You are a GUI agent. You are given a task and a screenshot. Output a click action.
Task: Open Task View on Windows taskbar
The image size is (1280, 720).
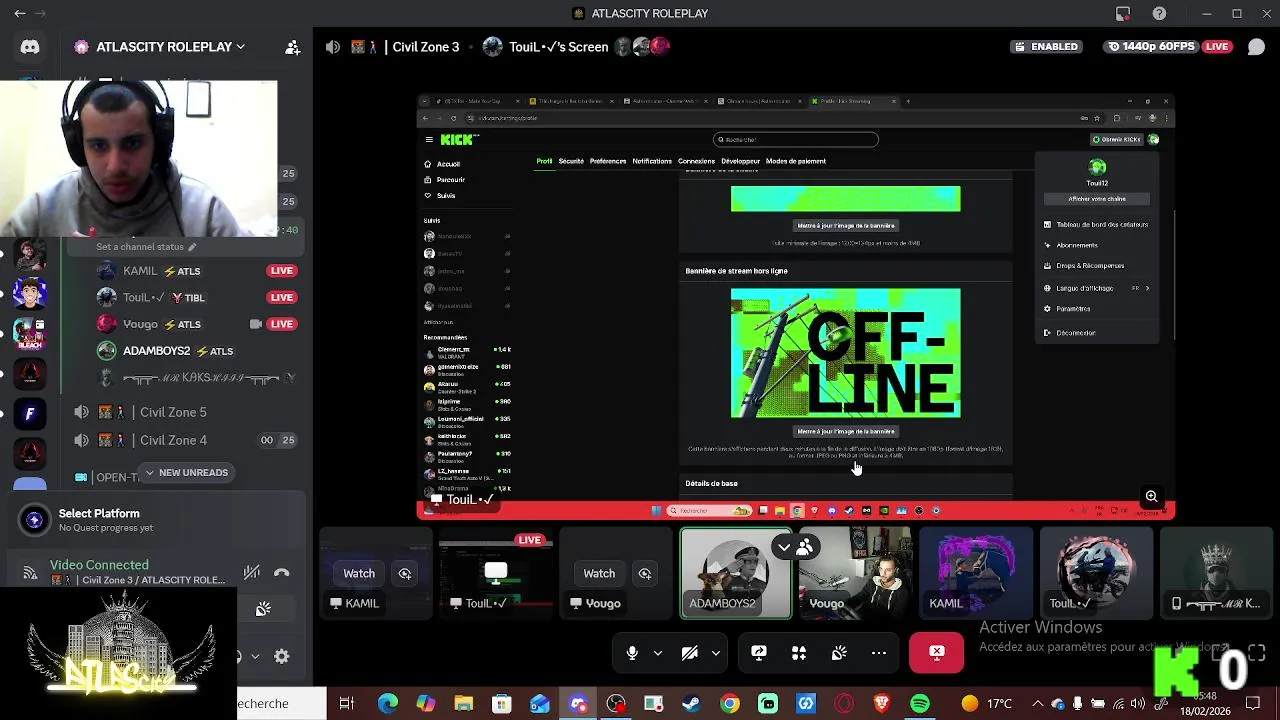pyautogui.click(x=347, y=704)
